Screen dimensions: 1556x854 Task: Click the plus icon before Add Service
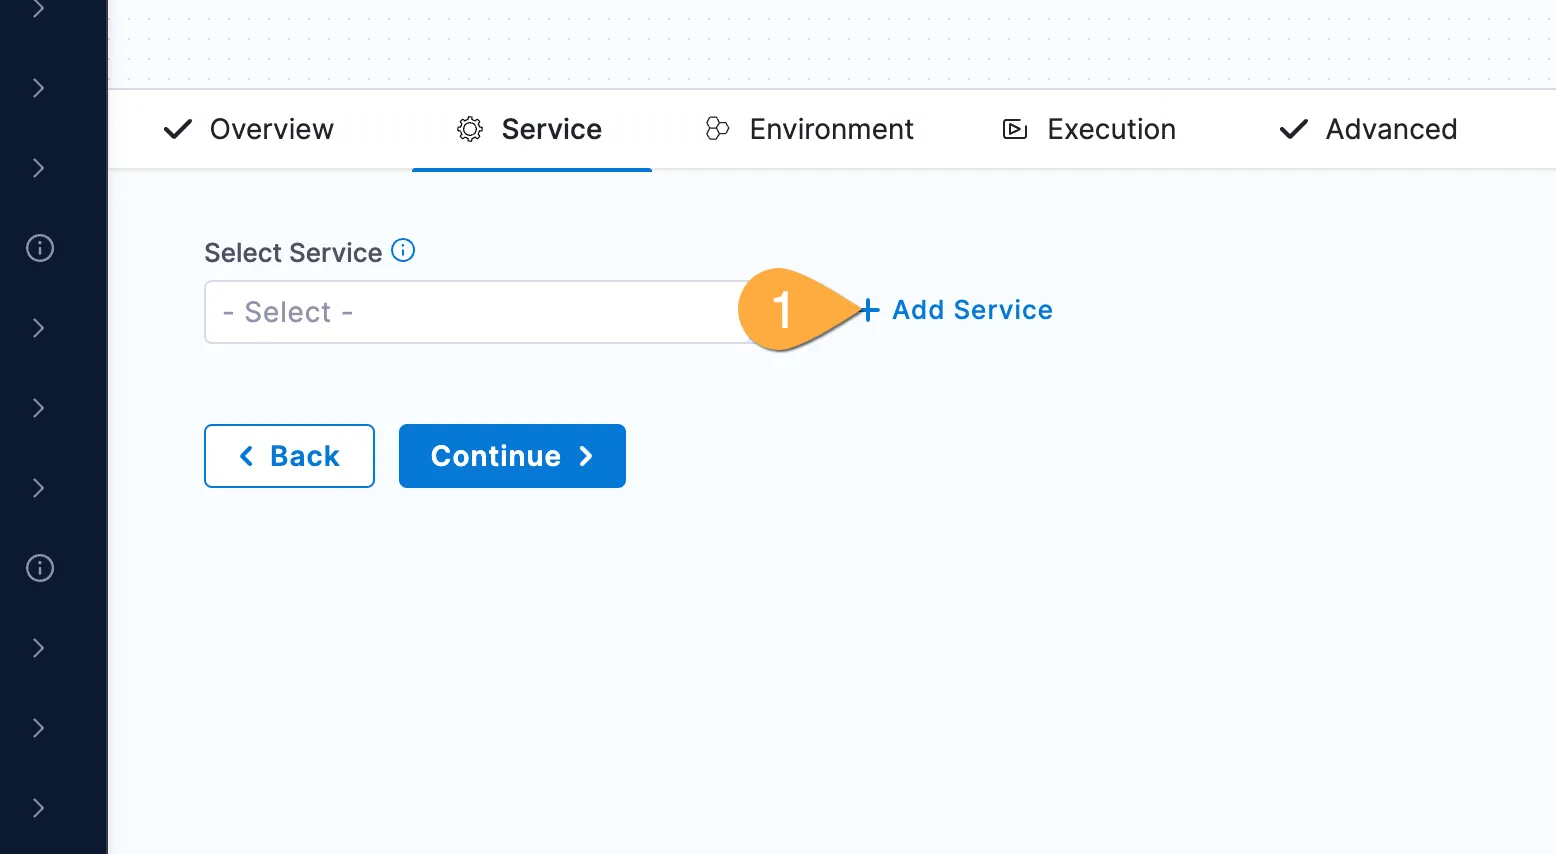coord(870,310)
